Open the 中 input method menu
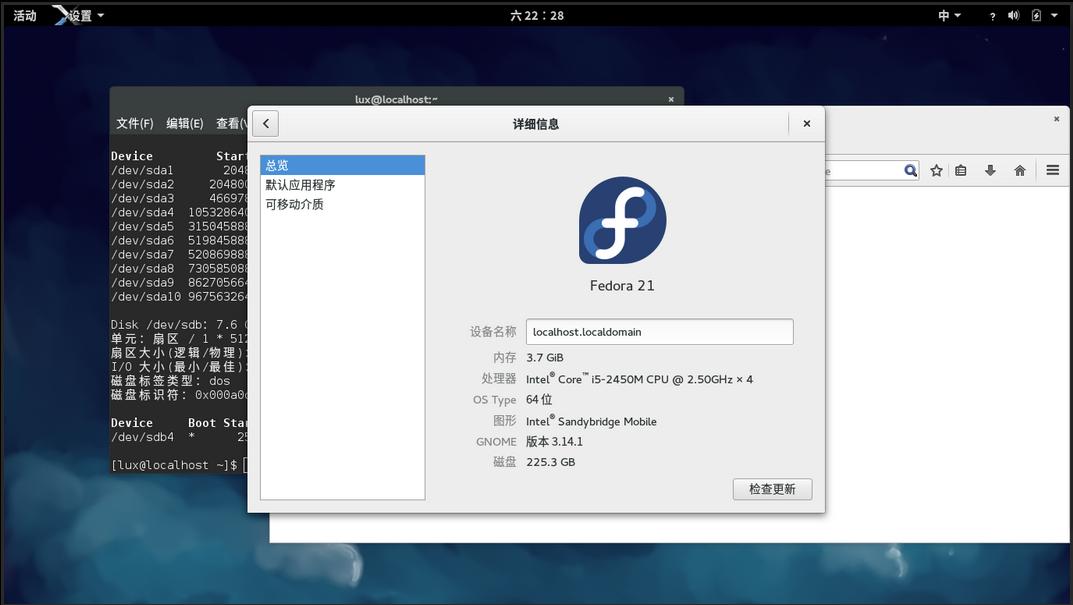 [x=949, y=15]
